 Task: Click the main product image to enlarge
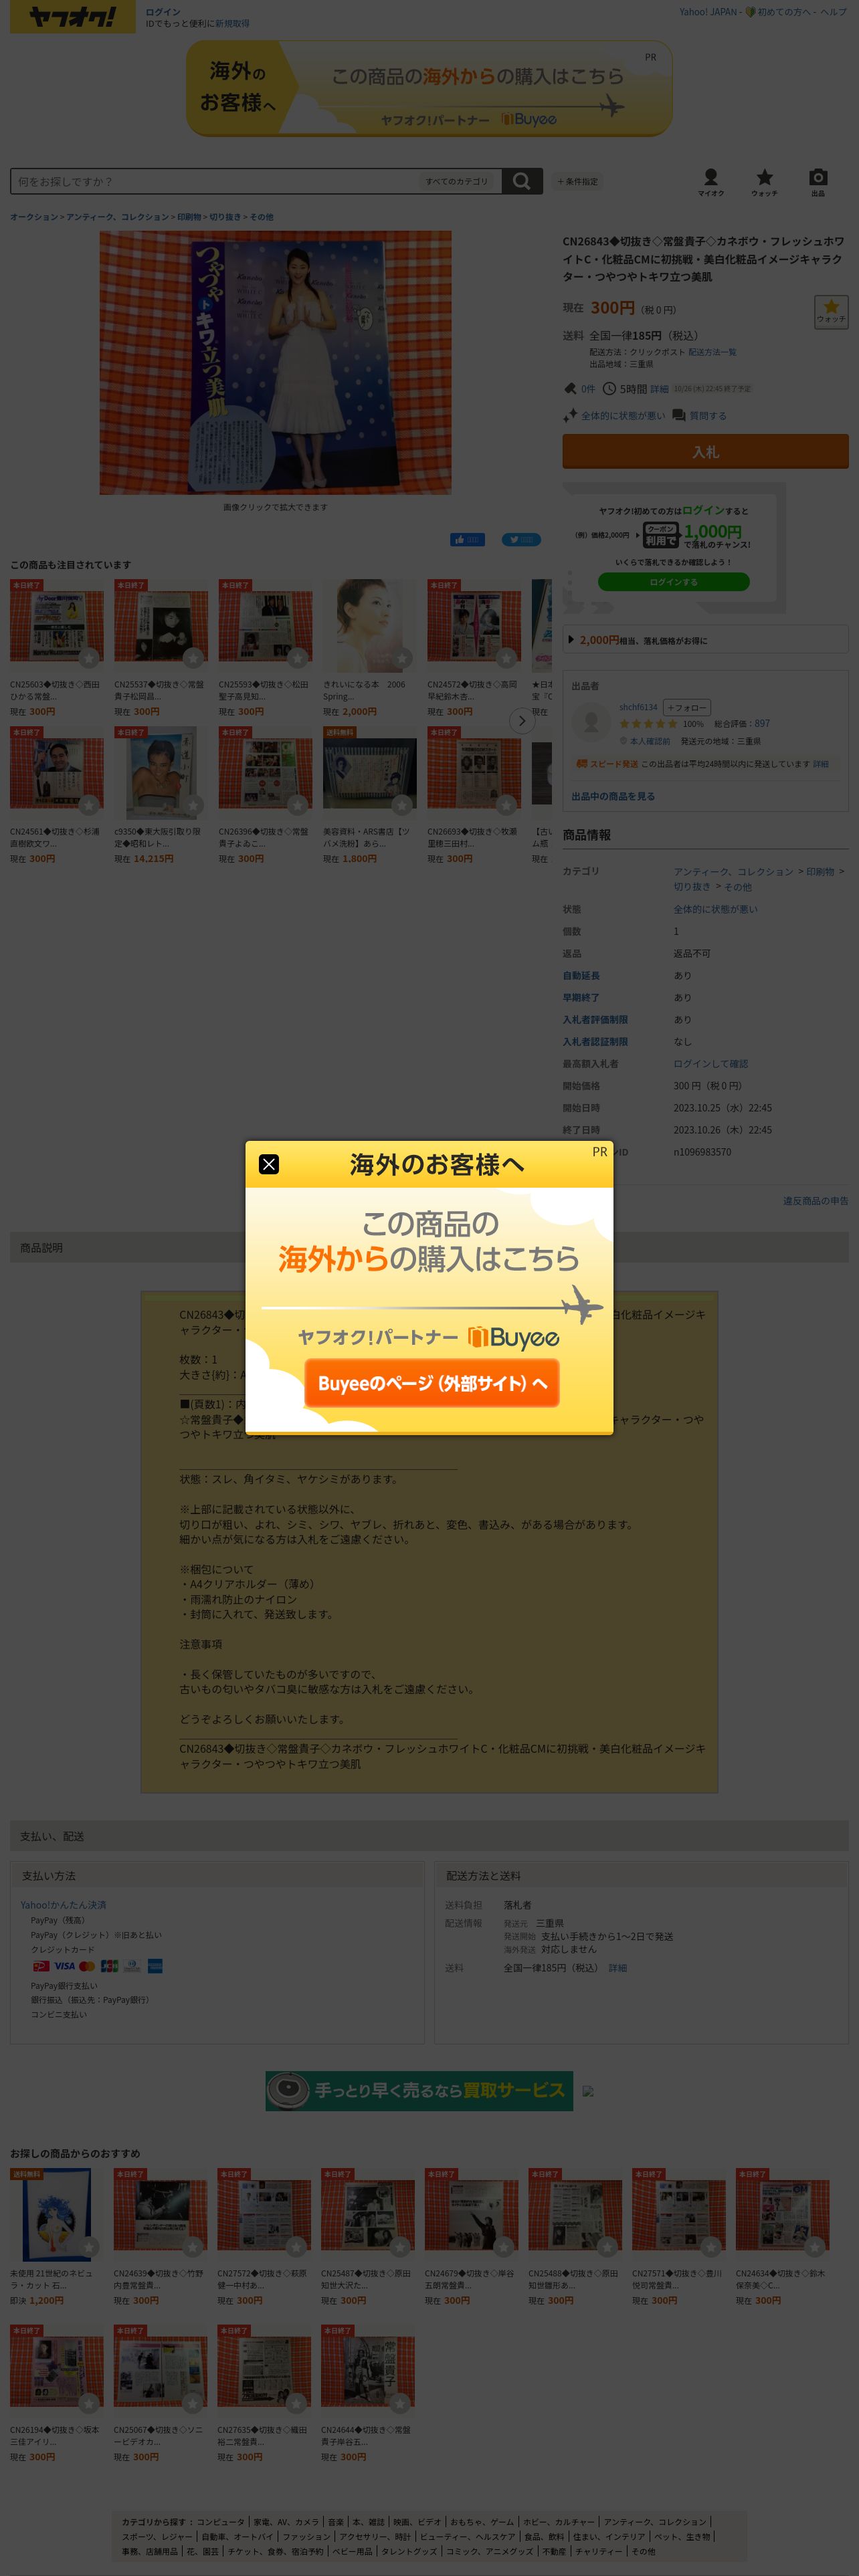pyautogui.click(x=275, y=363)
